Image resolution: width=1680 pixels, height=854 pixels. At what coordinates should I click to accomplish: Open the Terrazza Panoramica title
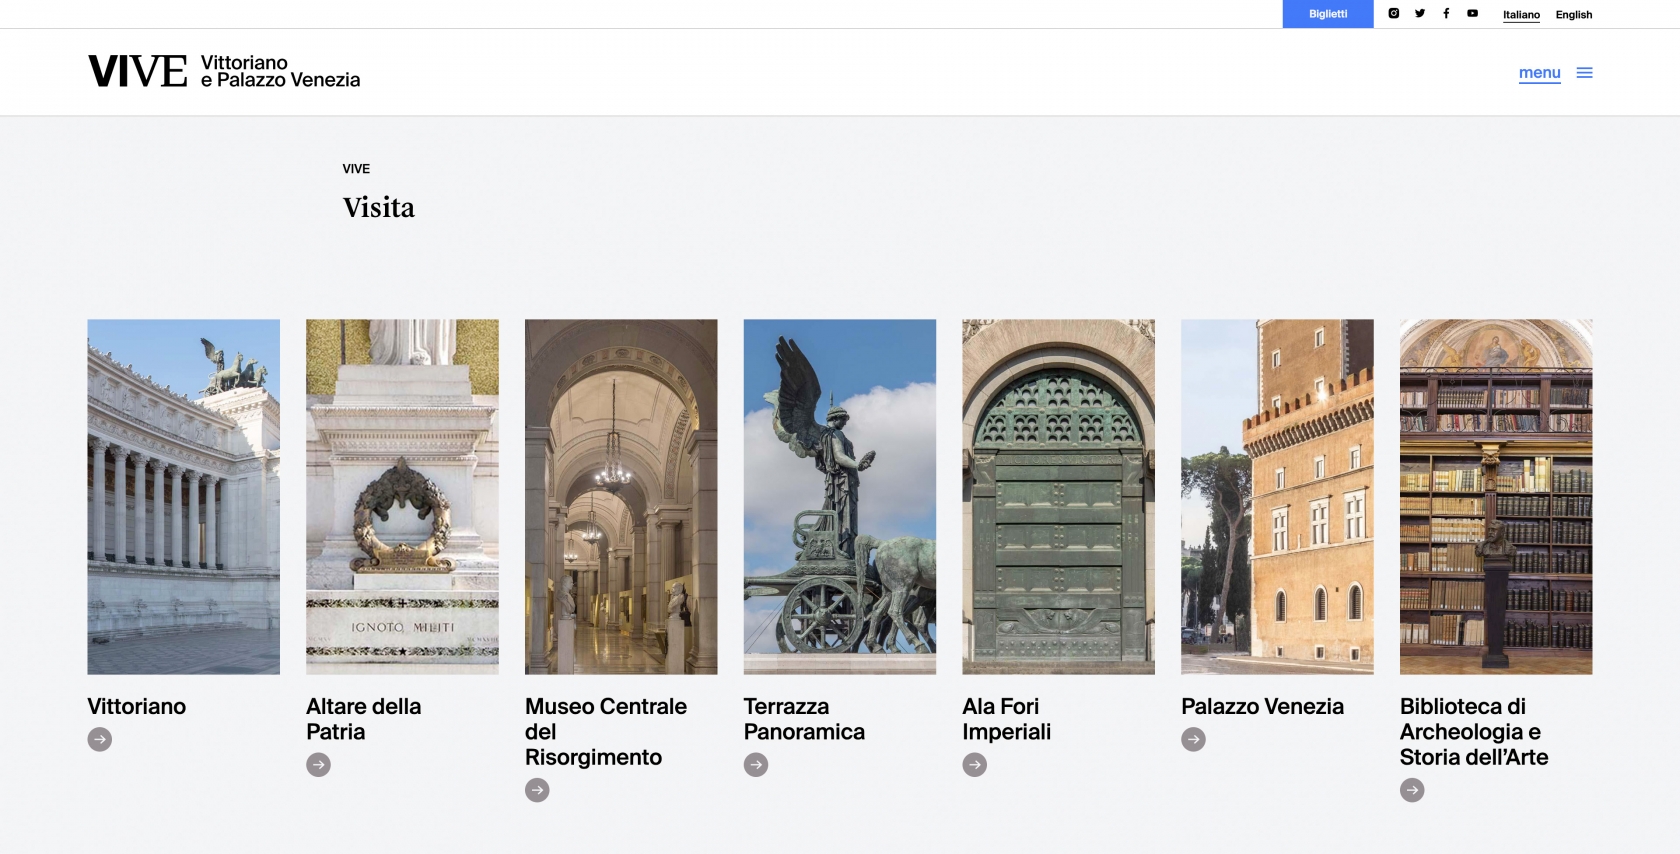click(804, 719)
